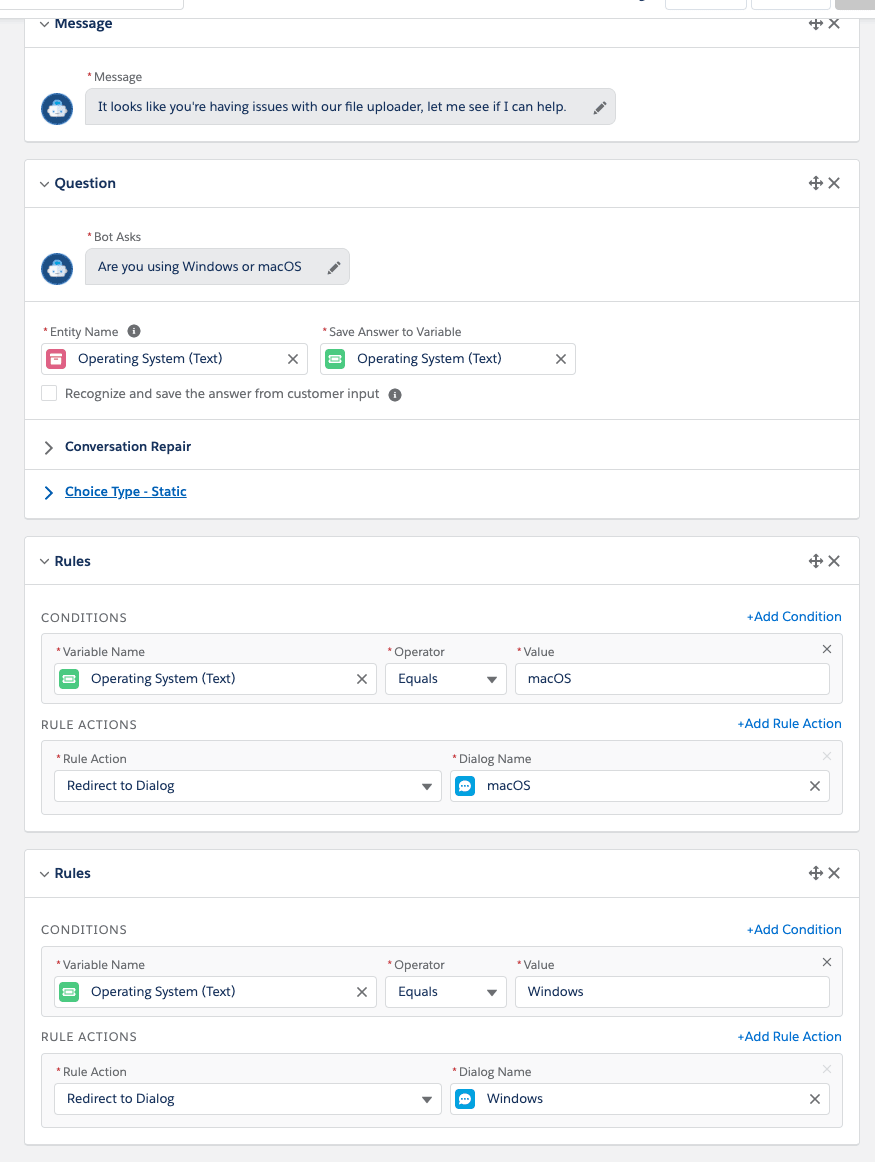
Task: Add Condition to the Windows rule
Action: click(794, 929)
